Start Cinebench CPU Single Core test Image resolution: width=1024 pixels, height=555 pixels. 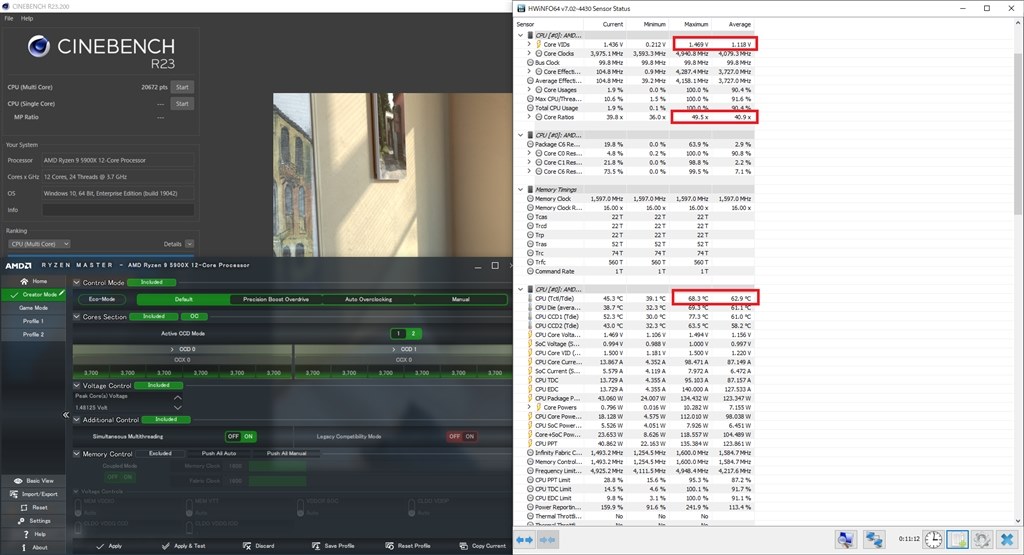pyautogui.click(x=182, y=104)
